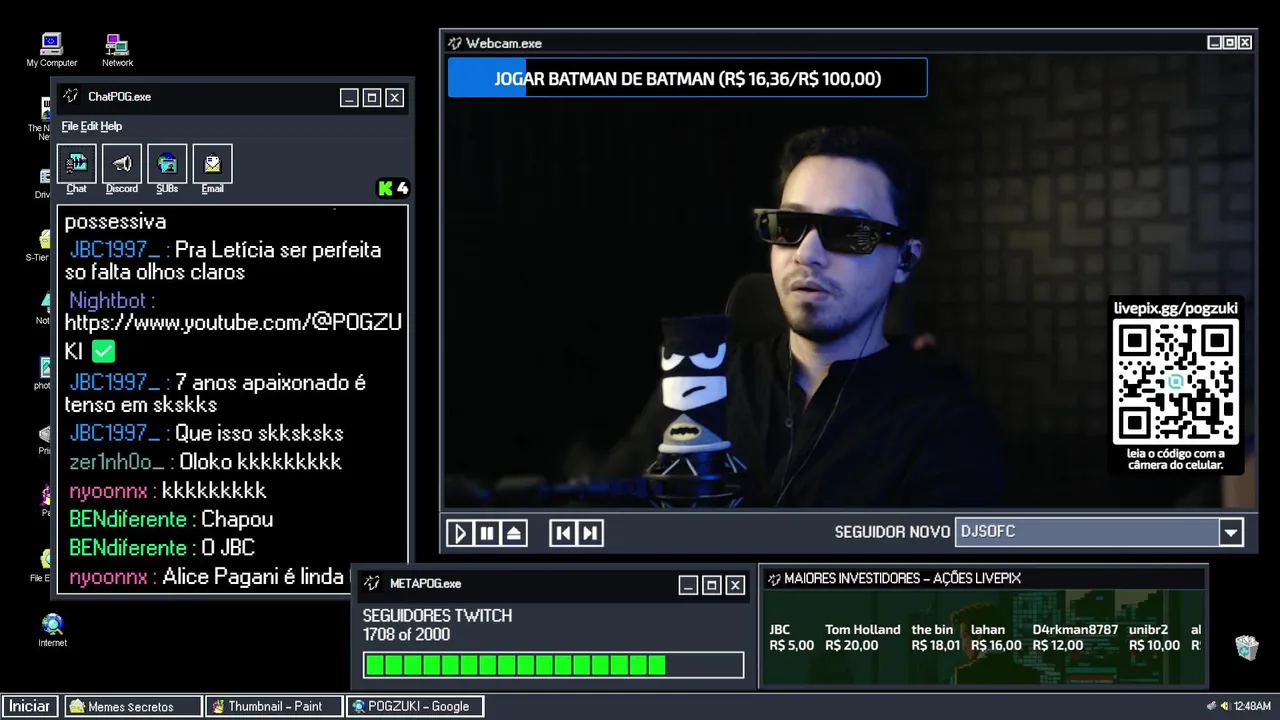Screen dimensions: 1280x720
Task: Click the clock showing 12:48AM
Action: pyautogui.click(x=1252, y=706)
